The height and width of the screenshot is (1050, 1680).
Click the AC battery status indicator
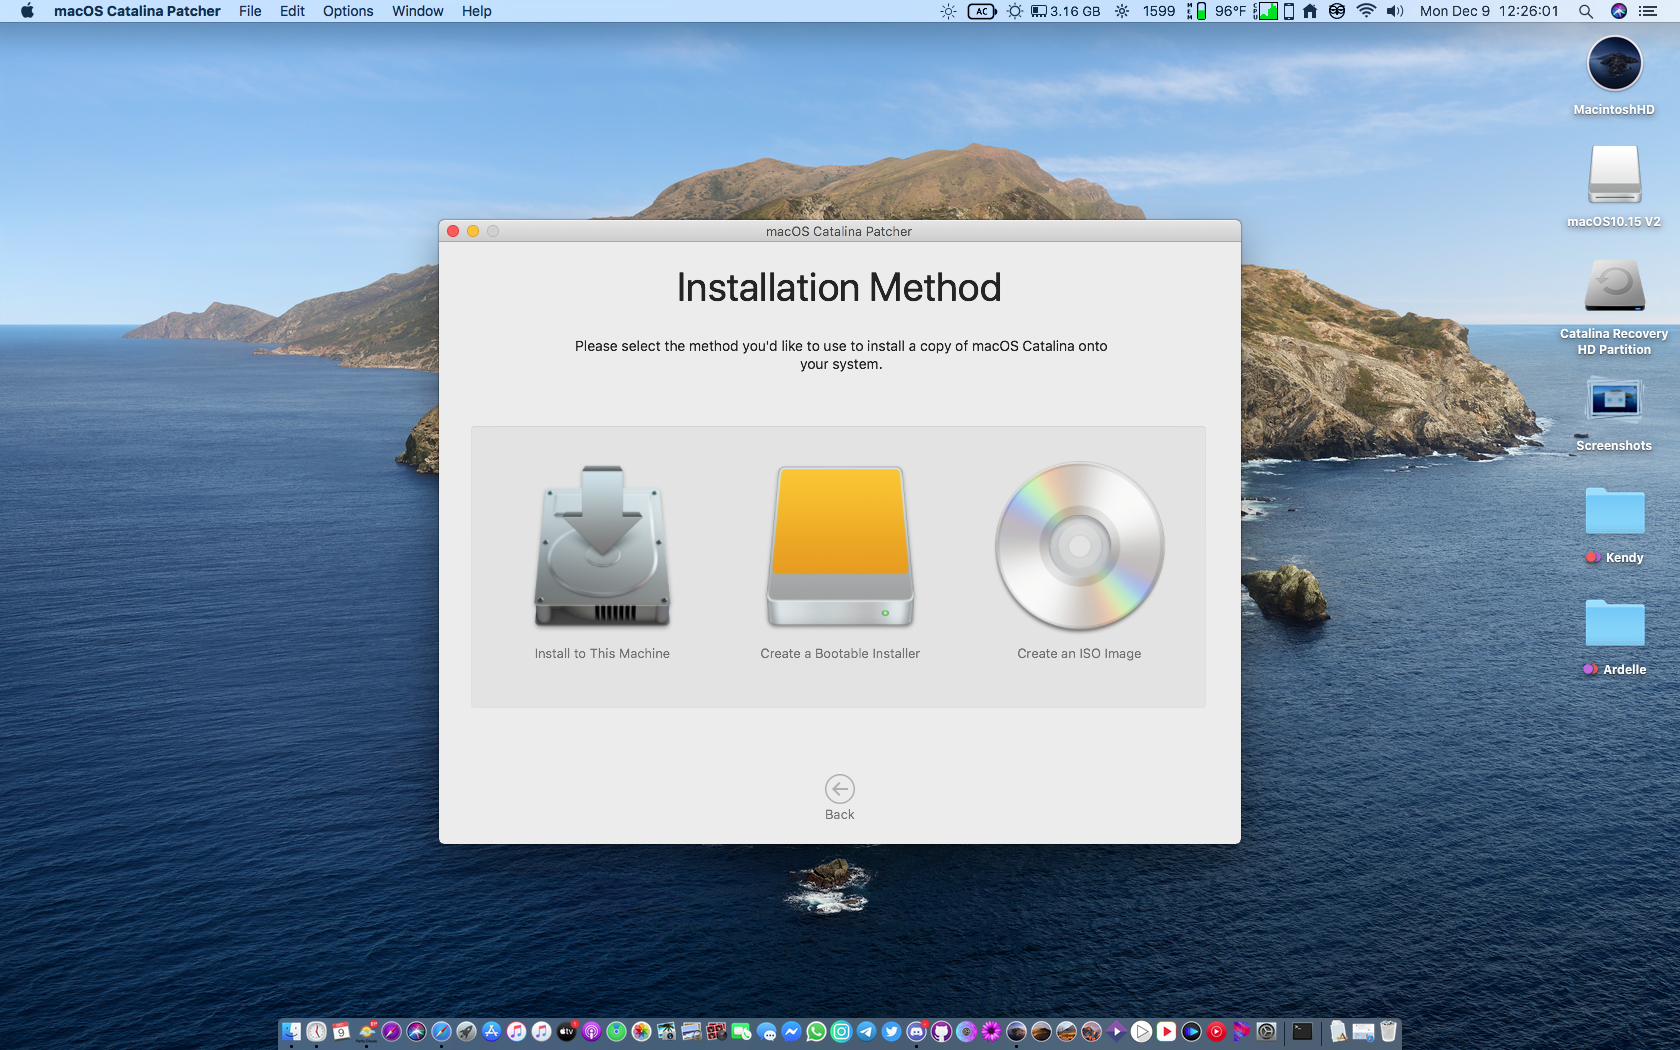point(982,11)
